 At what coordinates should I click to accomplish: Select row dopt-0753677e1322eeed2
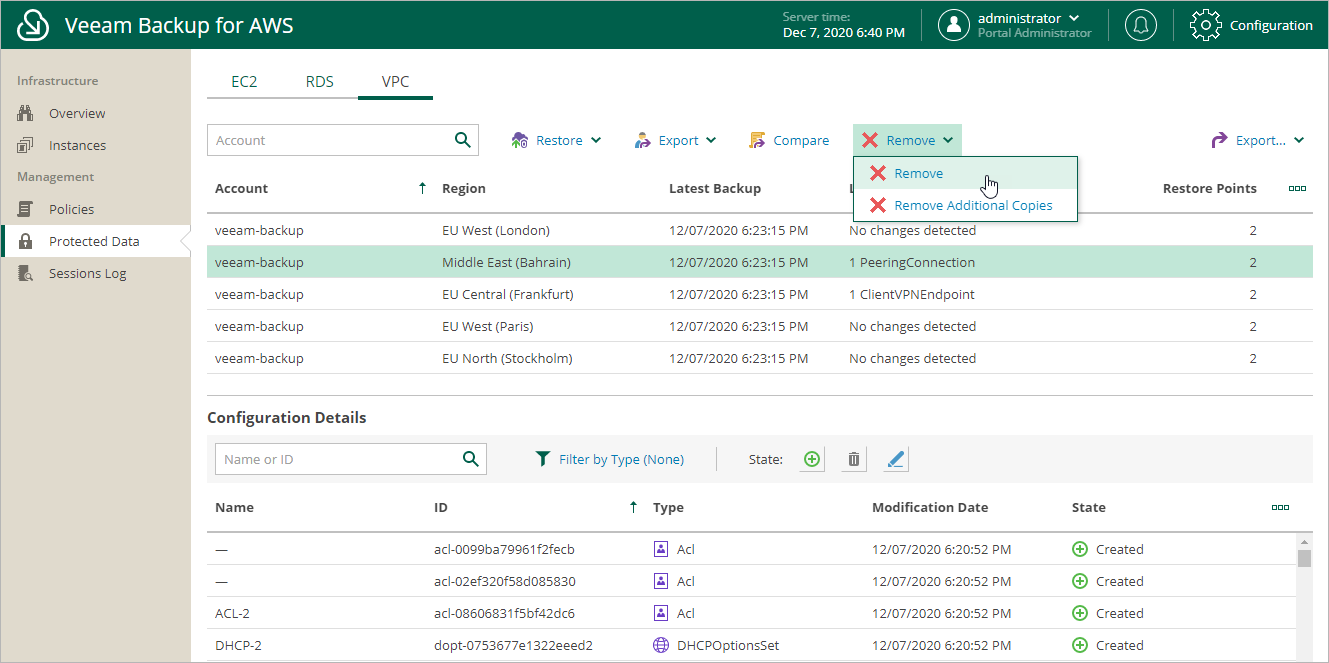(752, 645)
